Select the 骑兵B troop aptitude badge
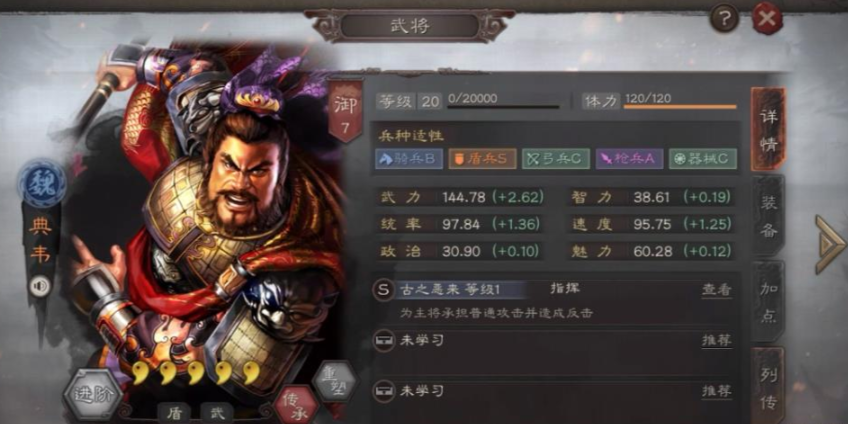This screenshot has width=848, height=424. coord(409,158)
